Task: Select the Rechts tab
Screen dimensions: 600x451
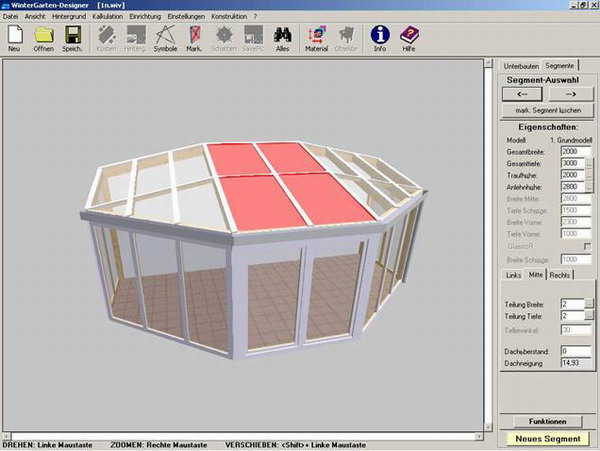Action: (561, 275)
